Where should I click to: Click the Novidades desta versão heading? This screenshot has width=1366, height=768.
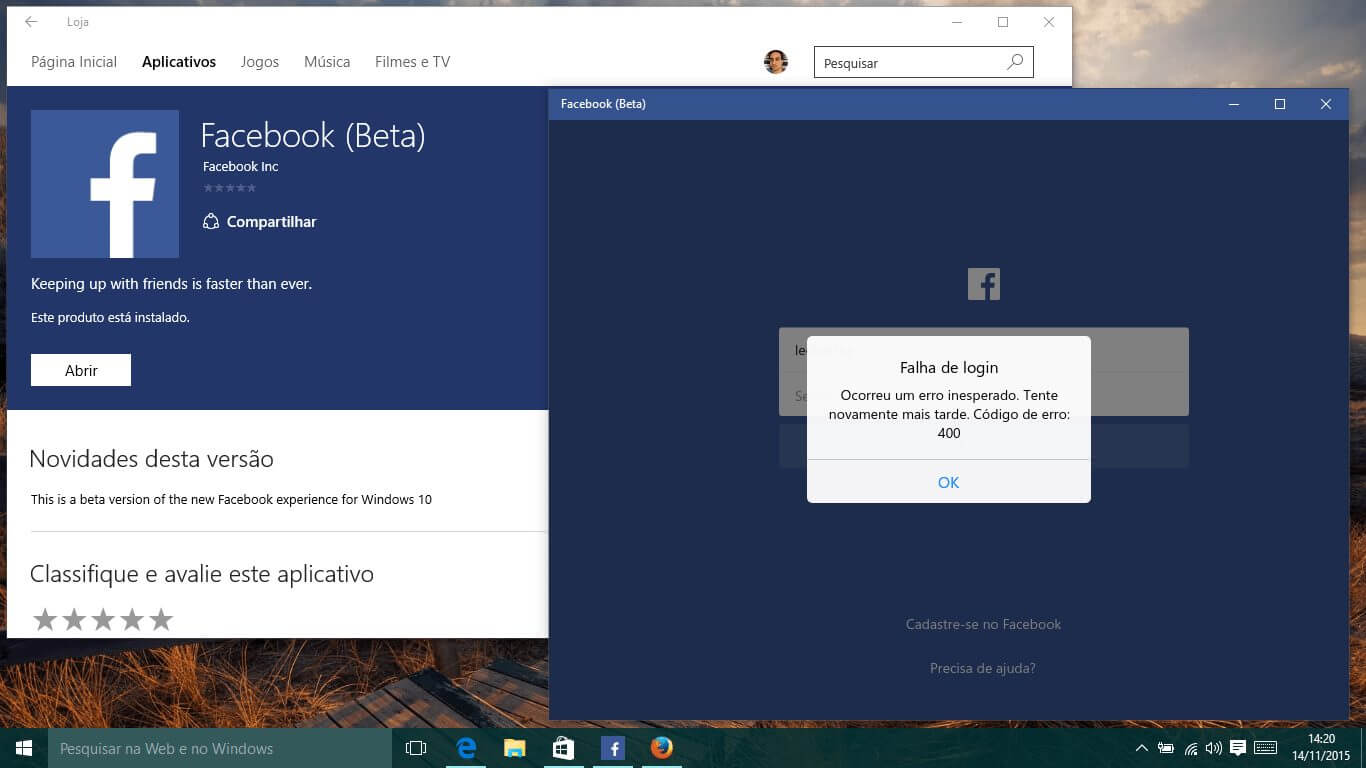151,459
